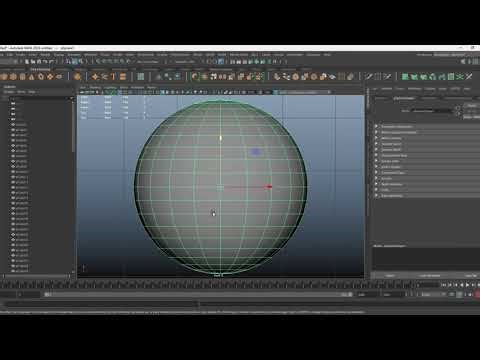Click Load Attributes button in Attribute Editor
This screenshot has width=480, height=360.
(430, 276)
